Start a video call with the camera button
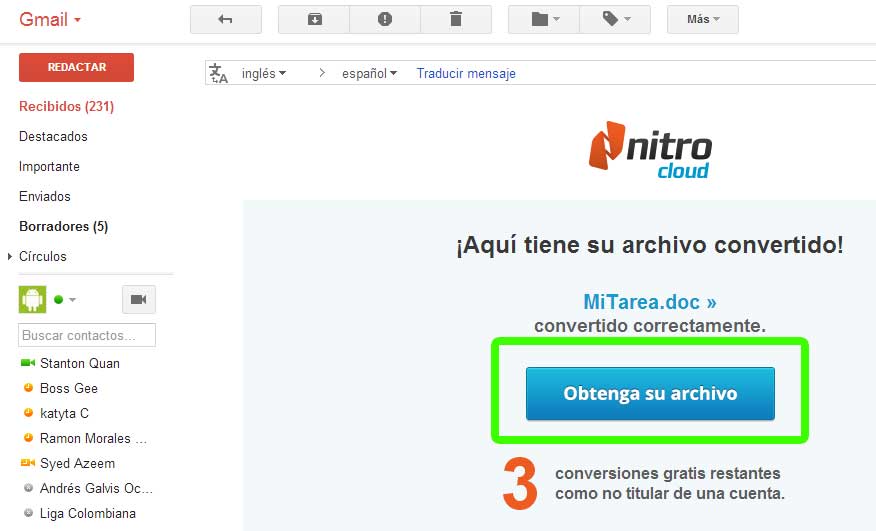Image resolution: width=876 pixels, height=531 pixels. (139, 300)
